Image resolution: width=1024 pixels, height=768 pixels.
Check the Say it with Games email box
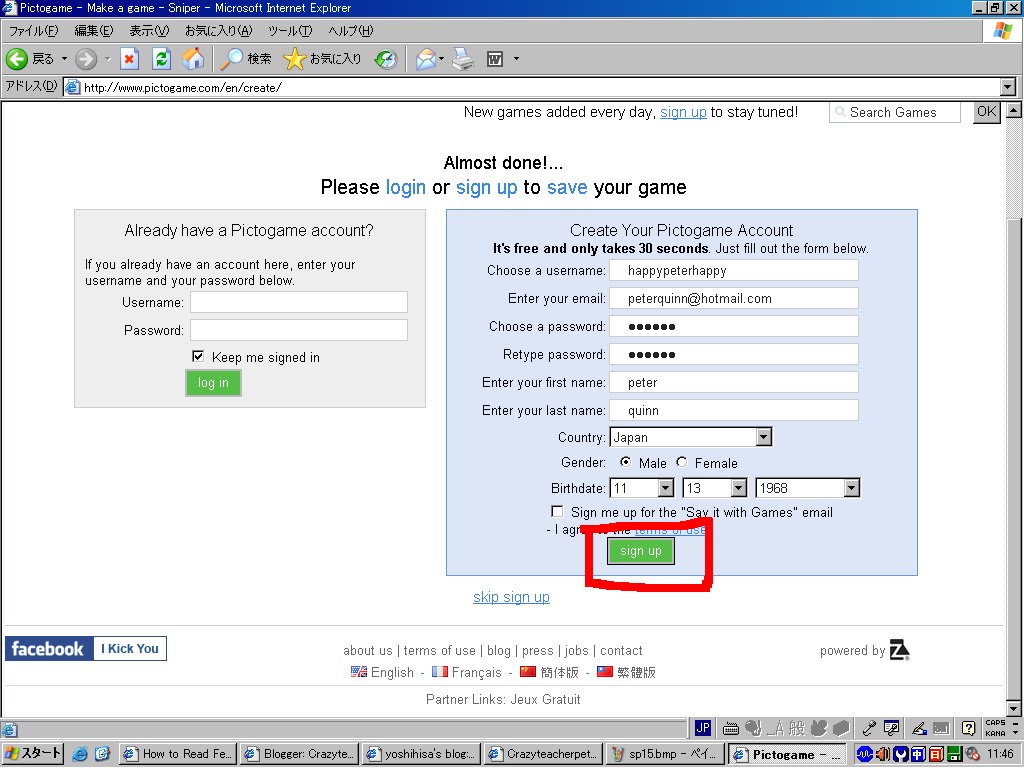[x=557, y=511]
